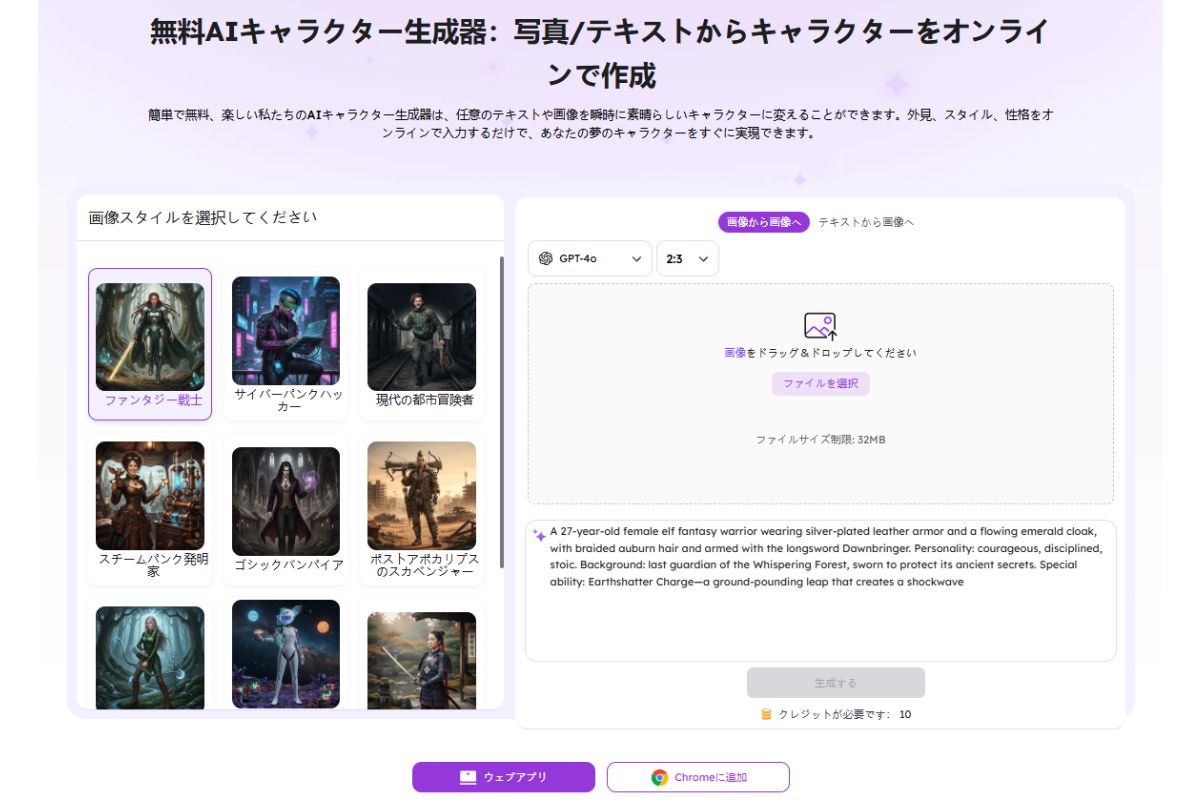Choose the ゴシックバンパイア style

coord(286,501)
